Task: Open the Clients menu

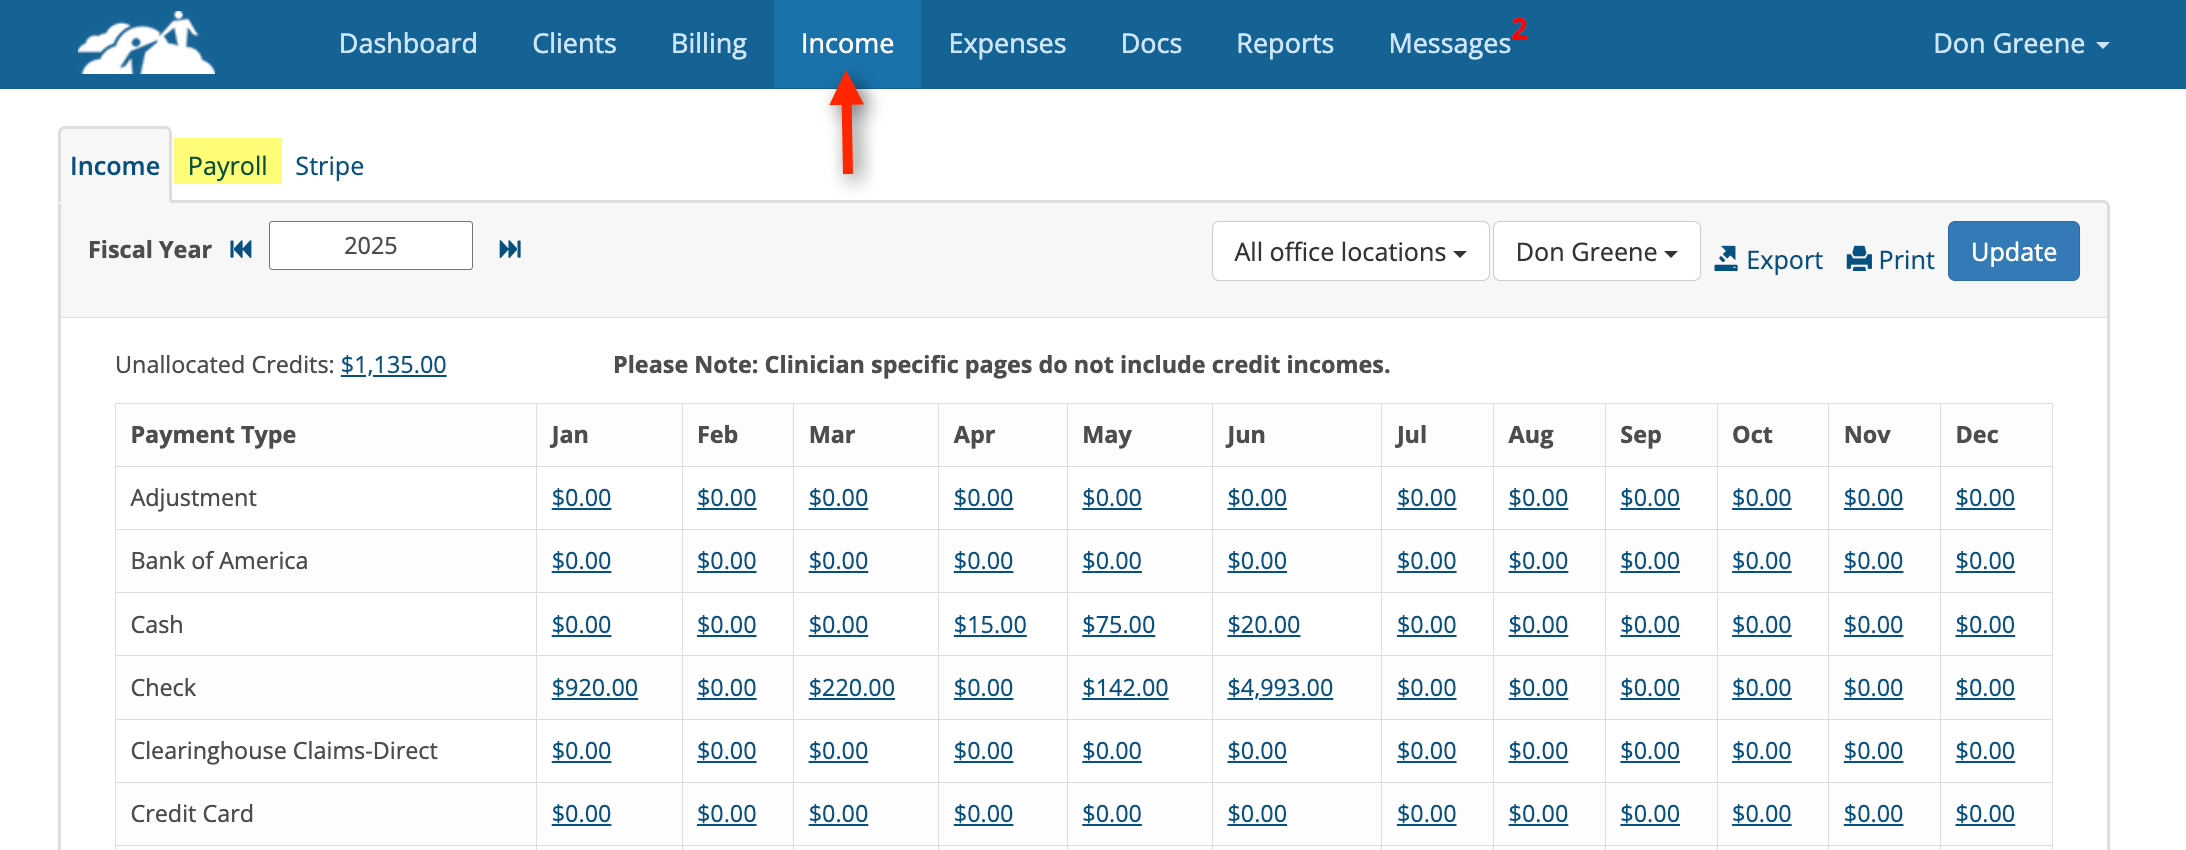Action: [574, 44]
